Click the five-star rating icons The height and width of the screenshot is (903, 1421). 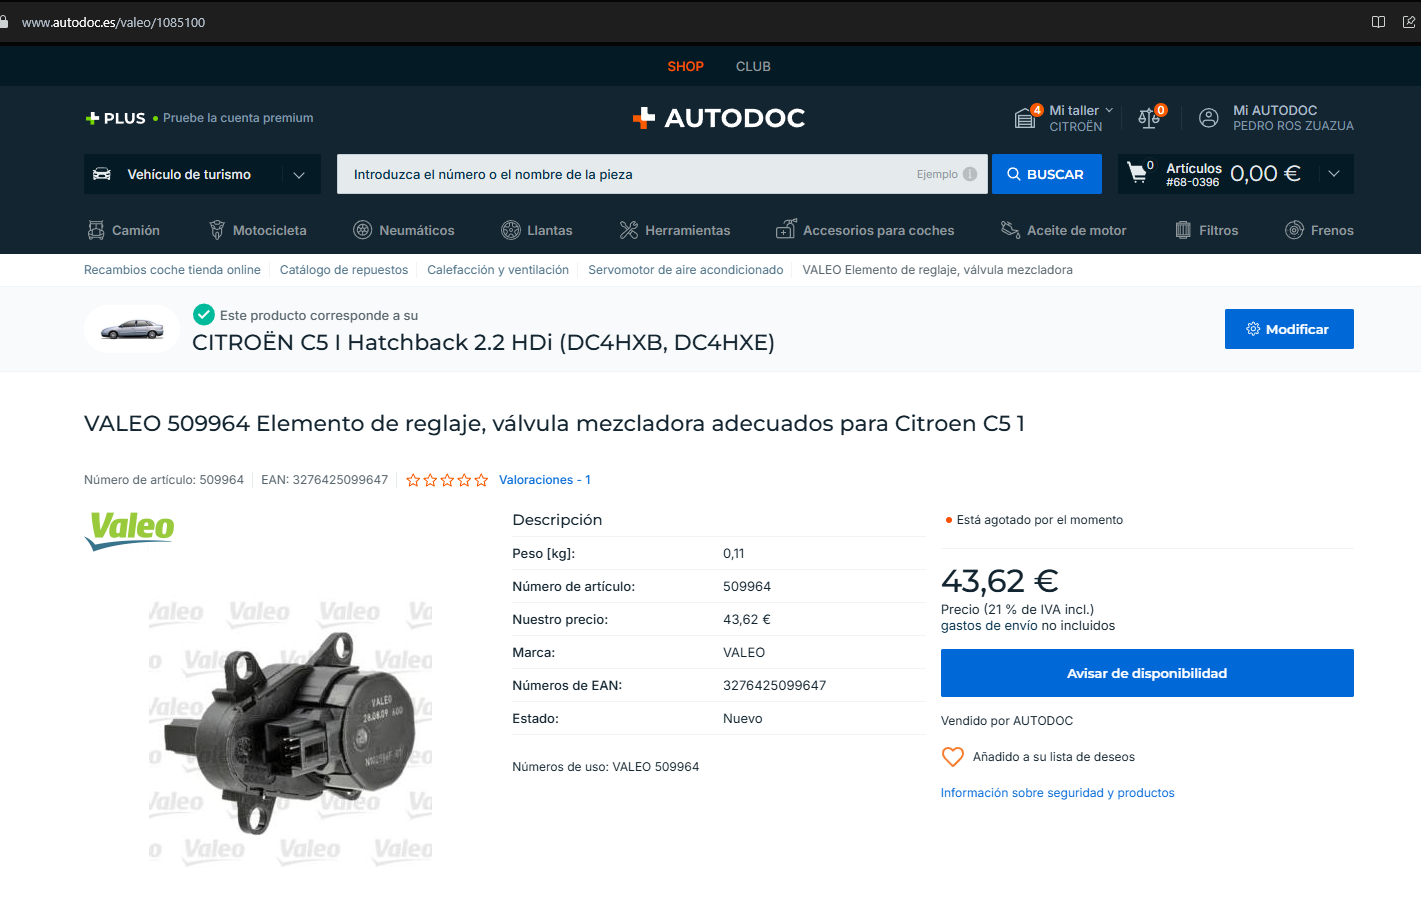point(447,480)
